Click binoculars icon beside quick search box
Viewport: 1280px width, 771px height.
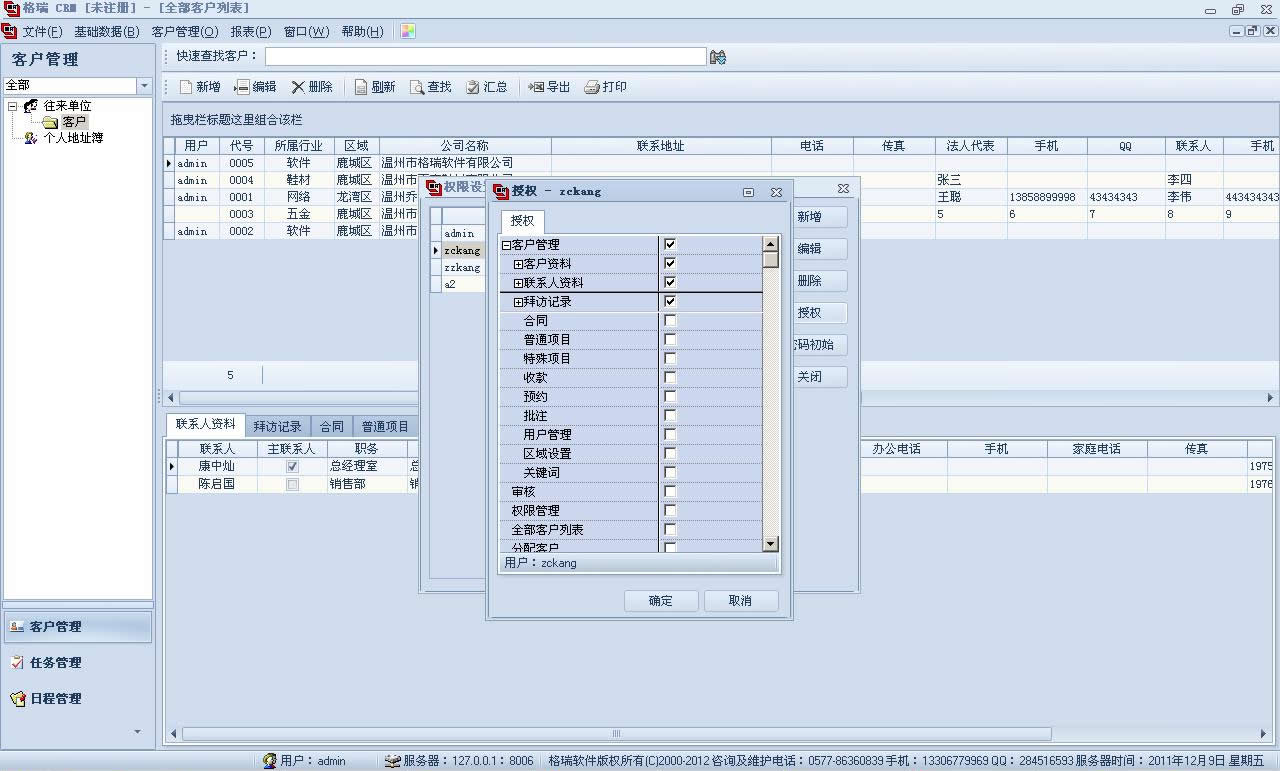point(717,57)
